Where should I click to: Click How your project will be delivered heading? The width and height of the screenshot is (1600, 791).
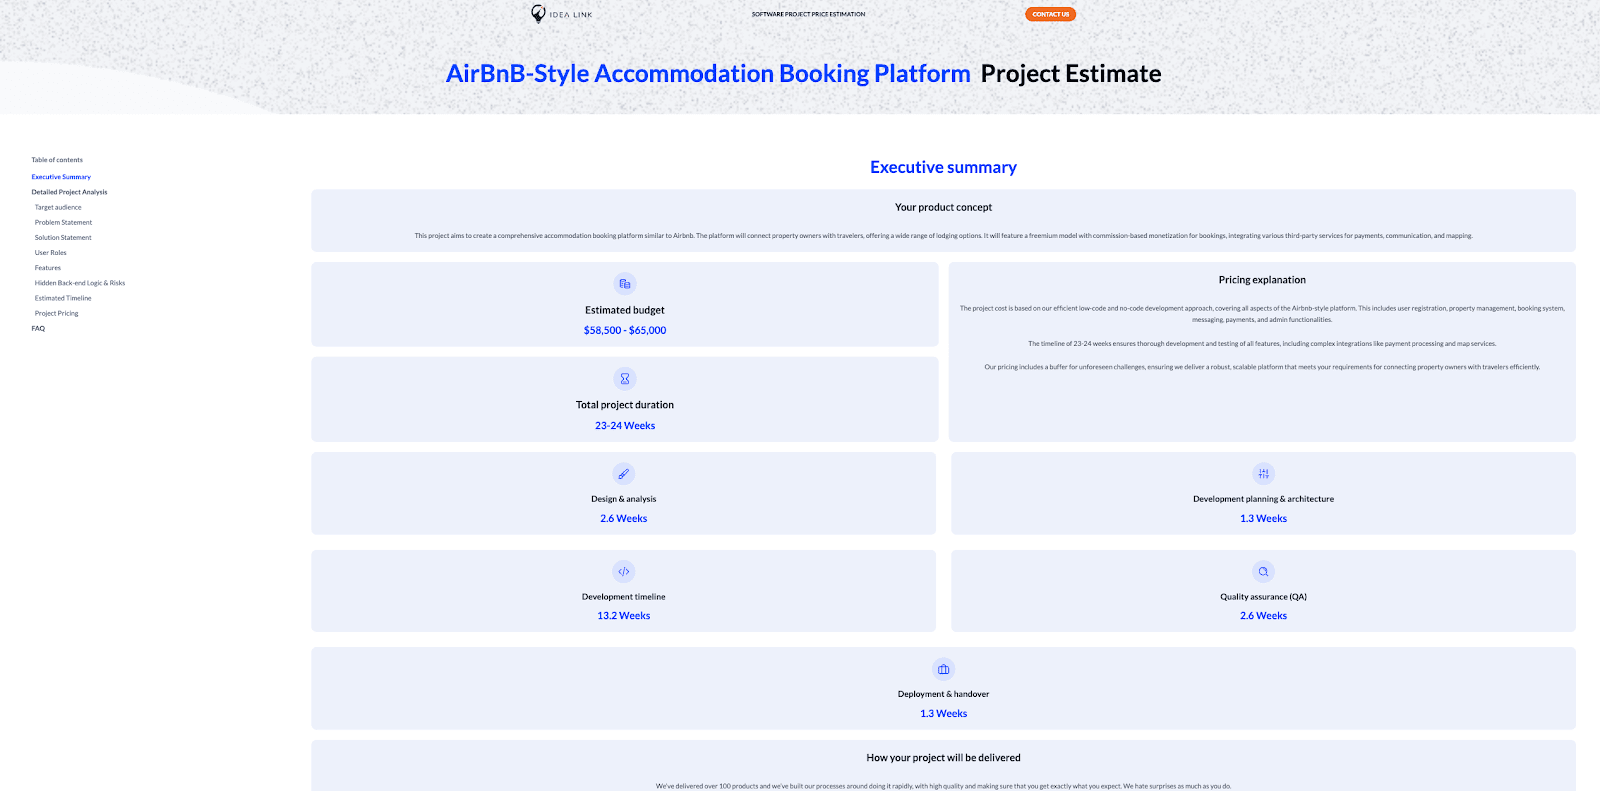tap(943, 758)
